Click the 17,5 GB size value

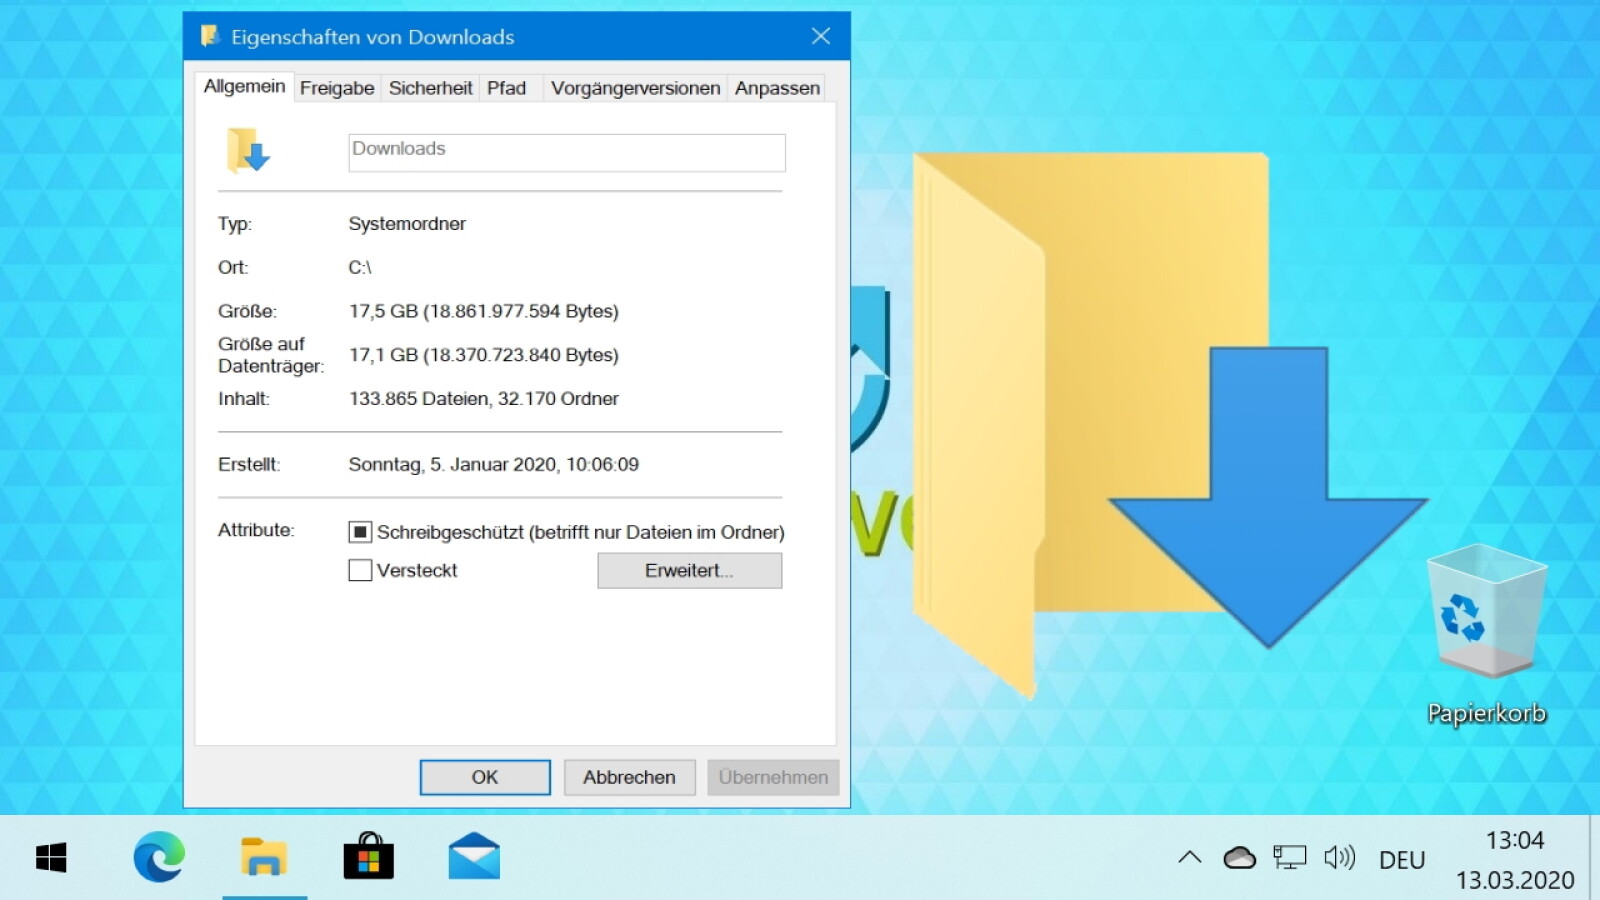(484, 311)
